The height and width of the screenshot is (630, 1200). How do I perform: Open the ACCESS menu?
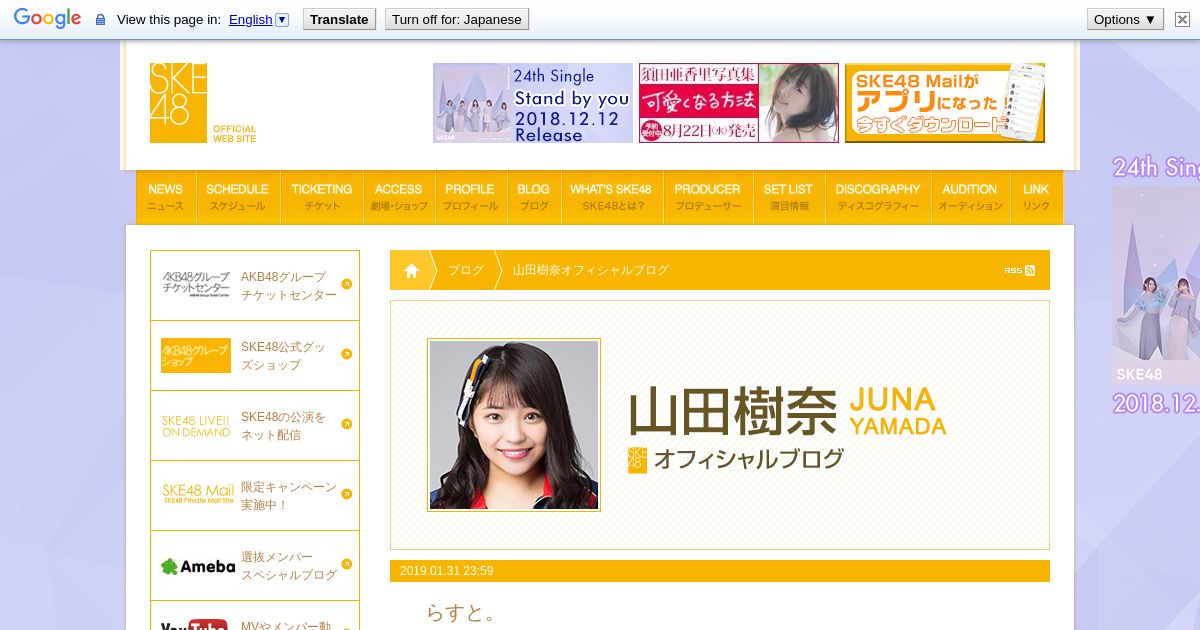pos(399,197)
